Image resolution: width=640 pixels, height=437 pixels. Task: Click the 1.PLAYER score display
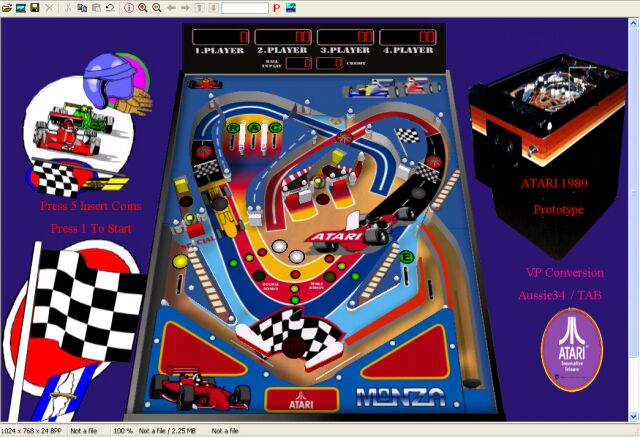(222, 37)
